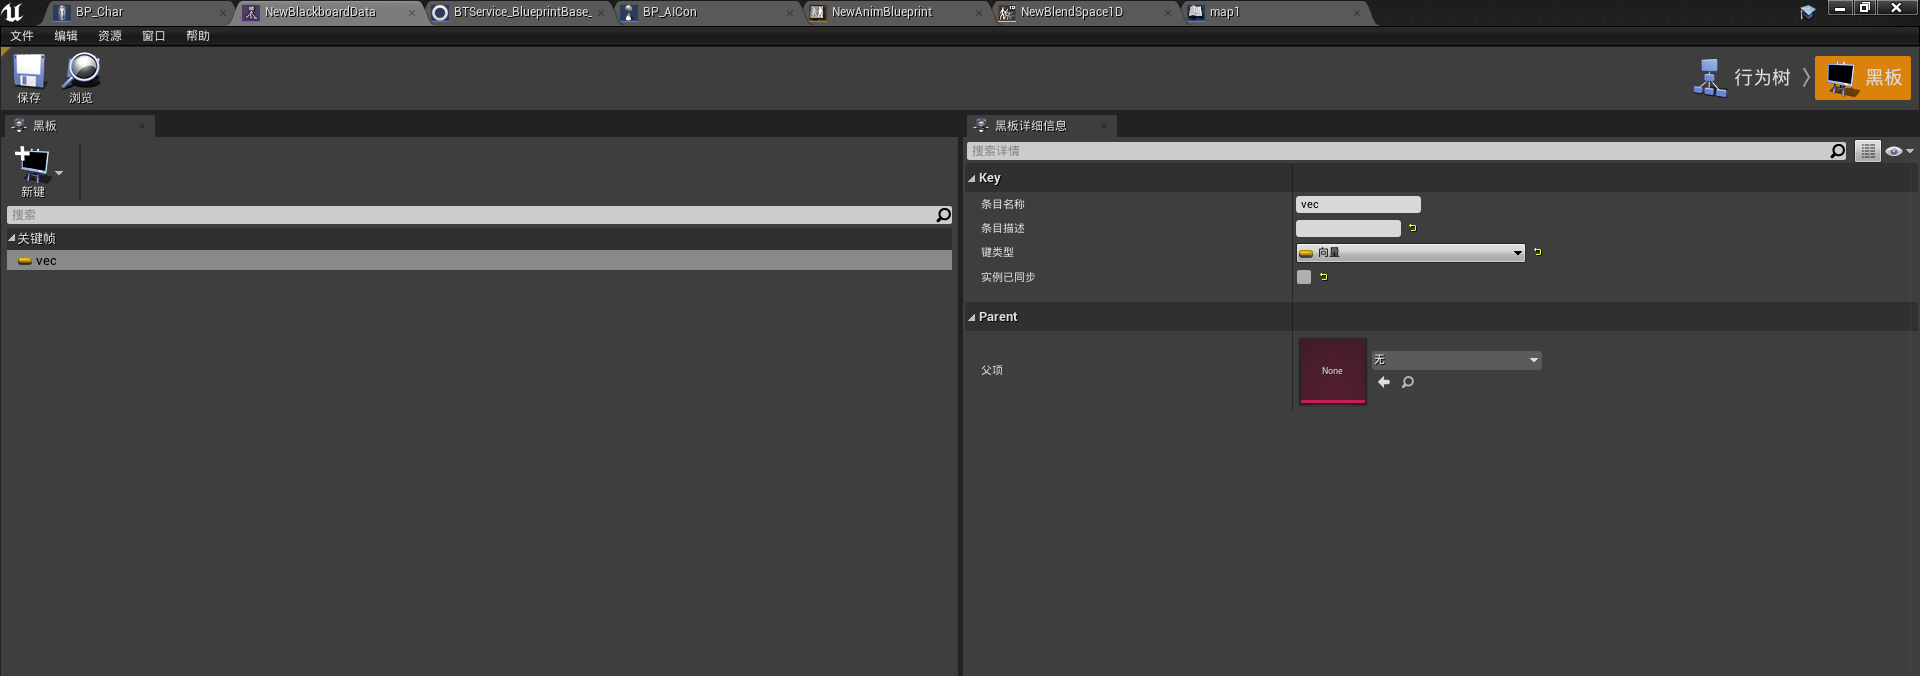
Task: Close the NewAnimBlueprint tab
Action: pyautogui.click(x=979, y=13)
